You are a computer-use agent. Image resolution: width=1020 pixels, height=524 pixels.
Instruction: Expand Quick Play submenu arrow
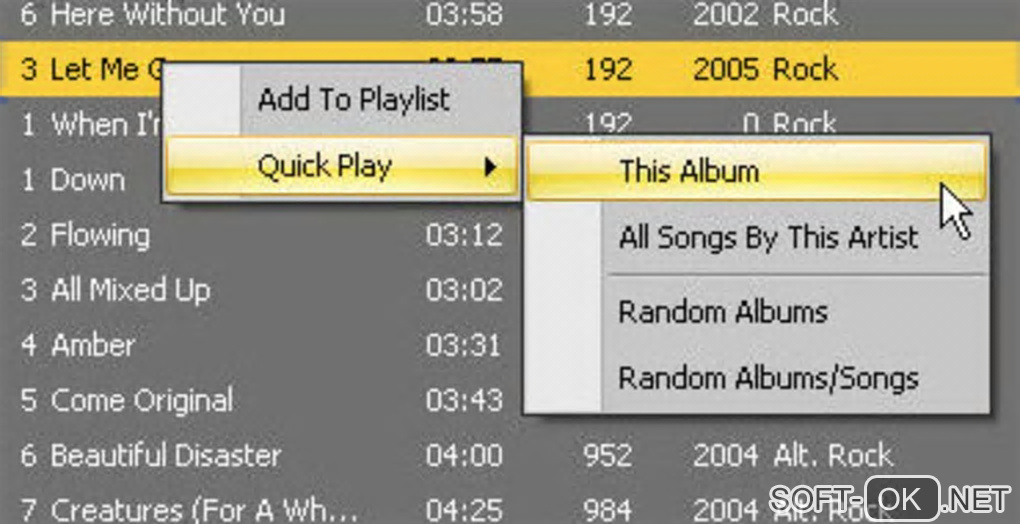coord(490,168)
